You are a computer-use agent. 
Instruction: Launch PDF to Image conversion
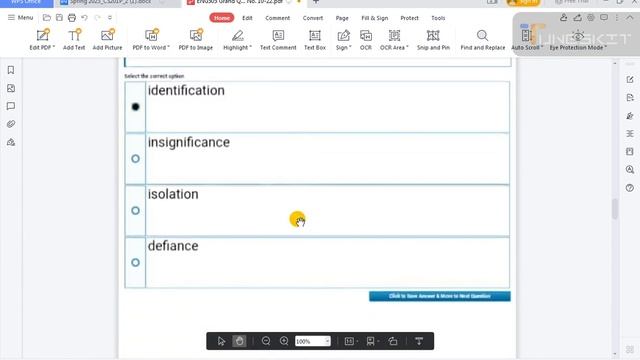click(196, 40)
